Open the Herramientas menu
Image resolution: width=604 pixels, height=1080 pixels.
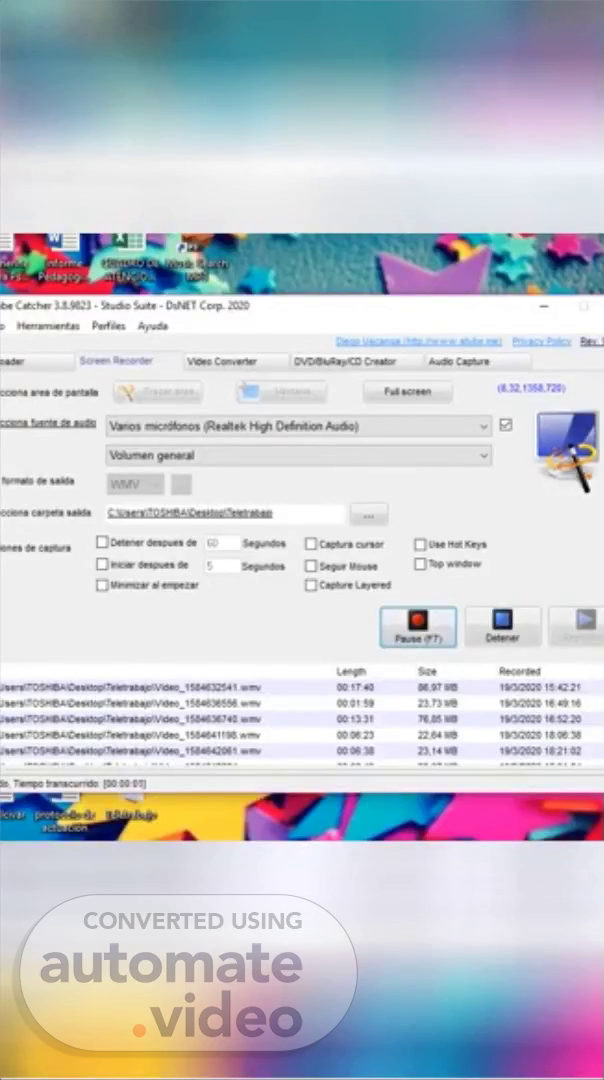(48, 326)
